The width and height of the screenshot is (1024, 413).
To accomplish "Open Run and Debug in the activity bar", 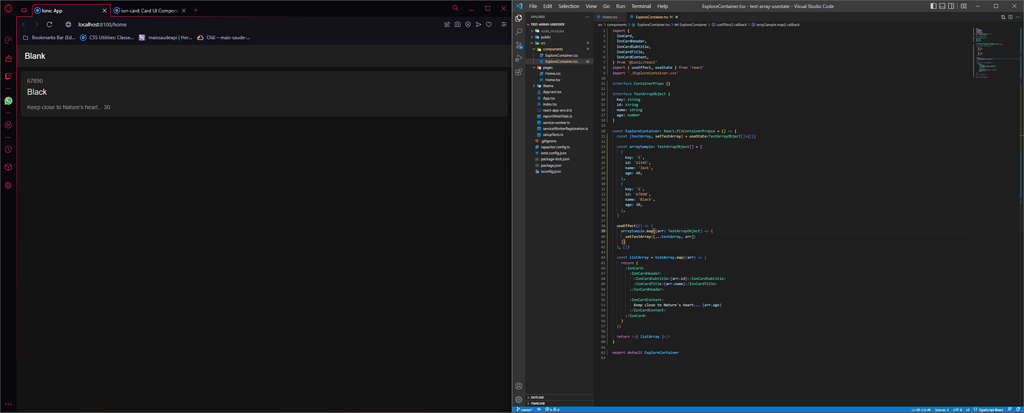I will 519,59.
